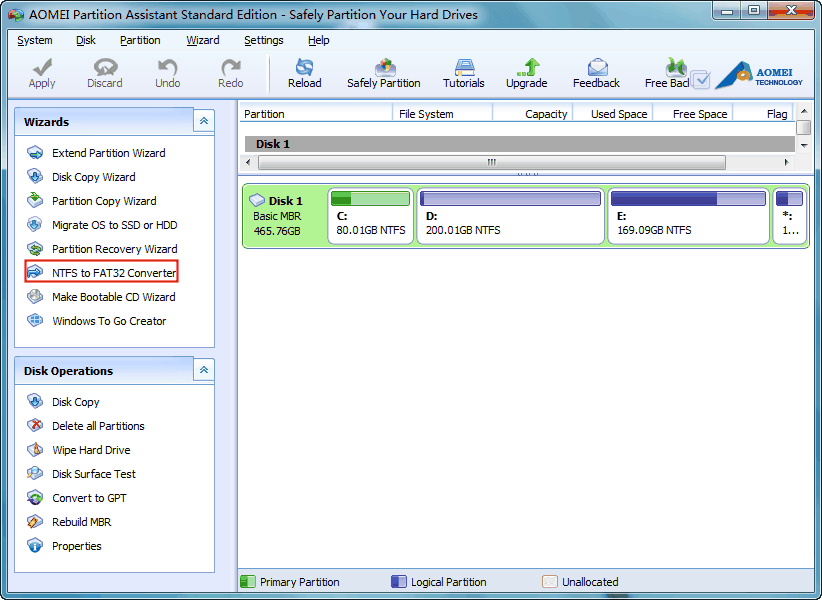Sort by Flag column header
This screenshot has height=600, width=822.
click(x=764, y=114)
